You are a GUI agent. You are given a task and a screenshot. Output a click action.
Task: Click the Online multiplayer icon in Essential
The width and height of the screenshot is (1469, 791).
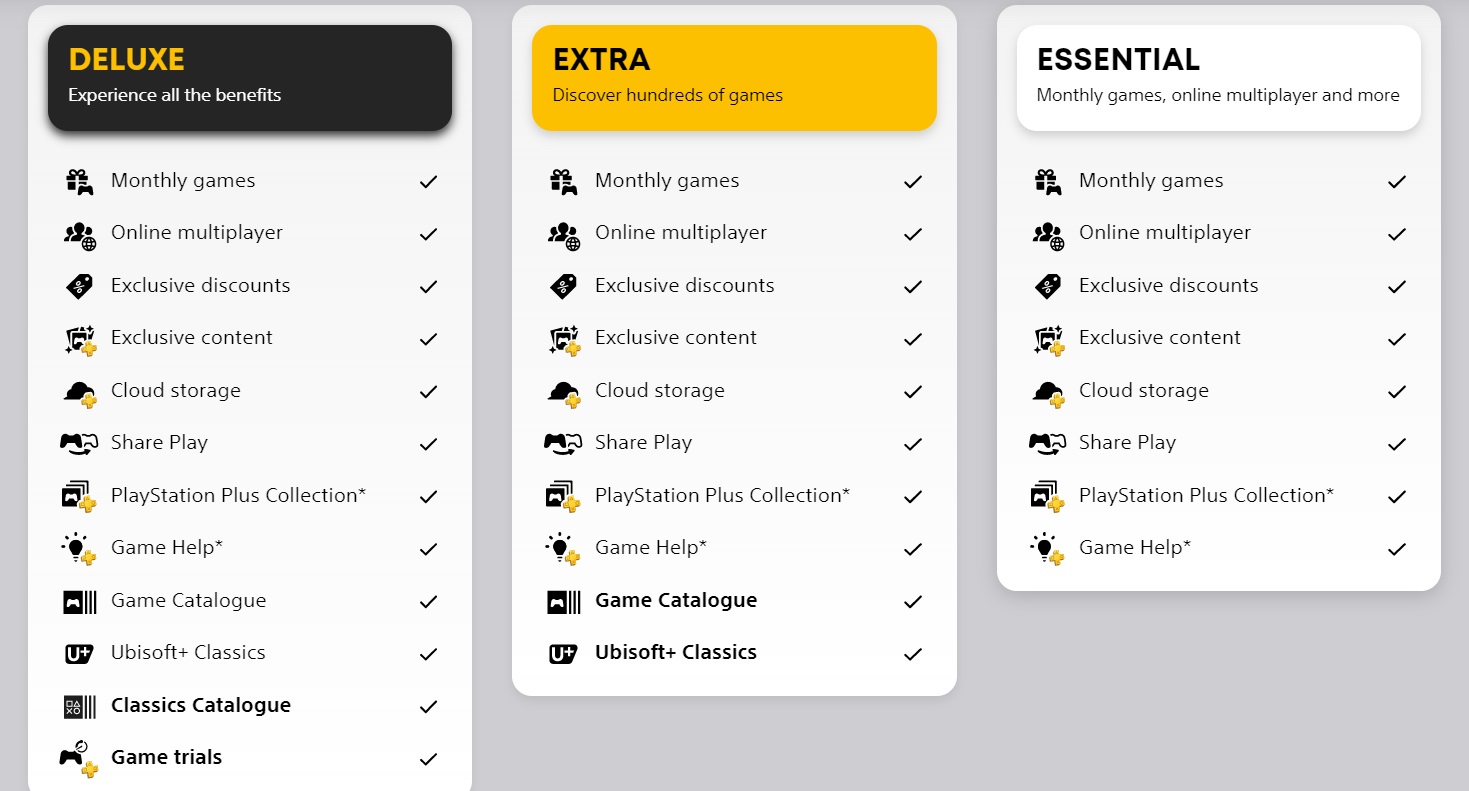point(1047,234)
